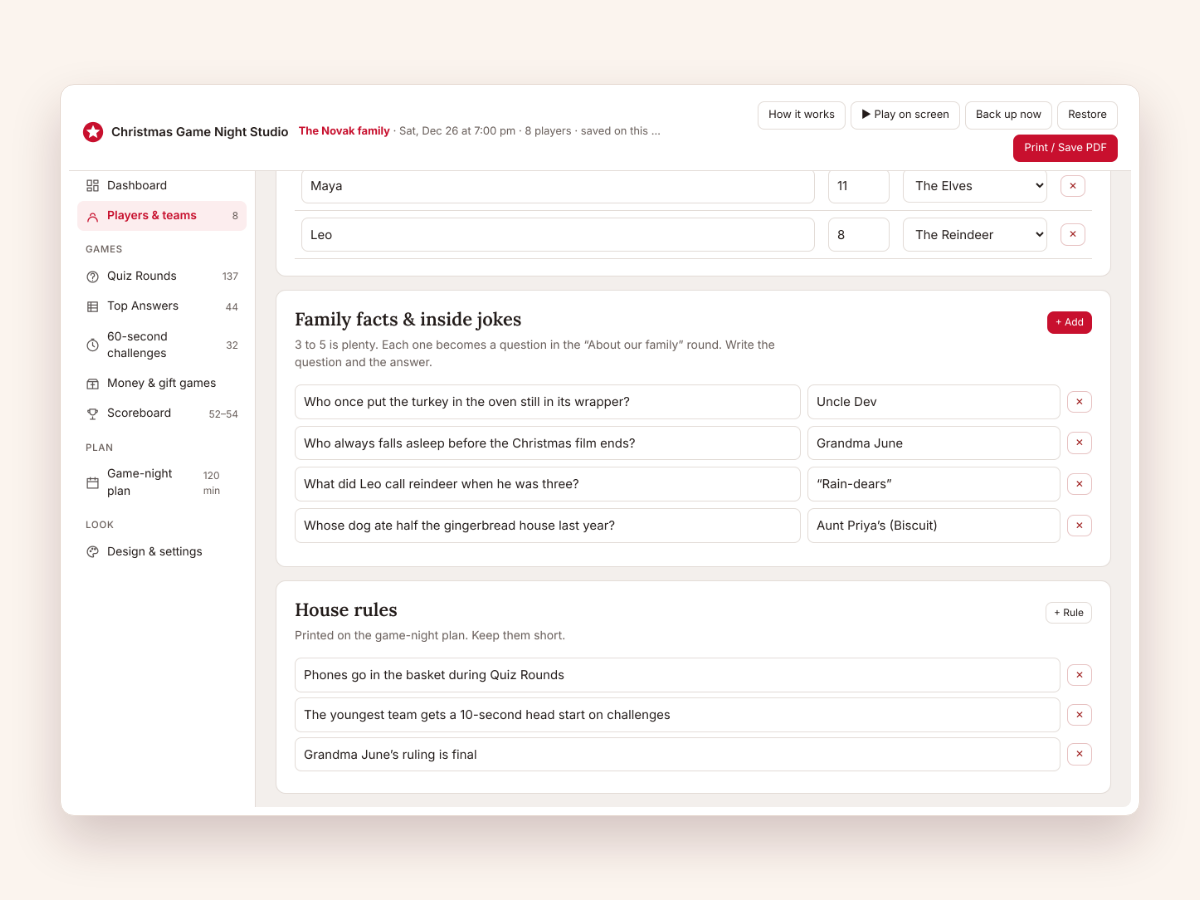Open Maya's team dropdown showing The Elves
1200x900 pixels.
click(x=975, y=186)
